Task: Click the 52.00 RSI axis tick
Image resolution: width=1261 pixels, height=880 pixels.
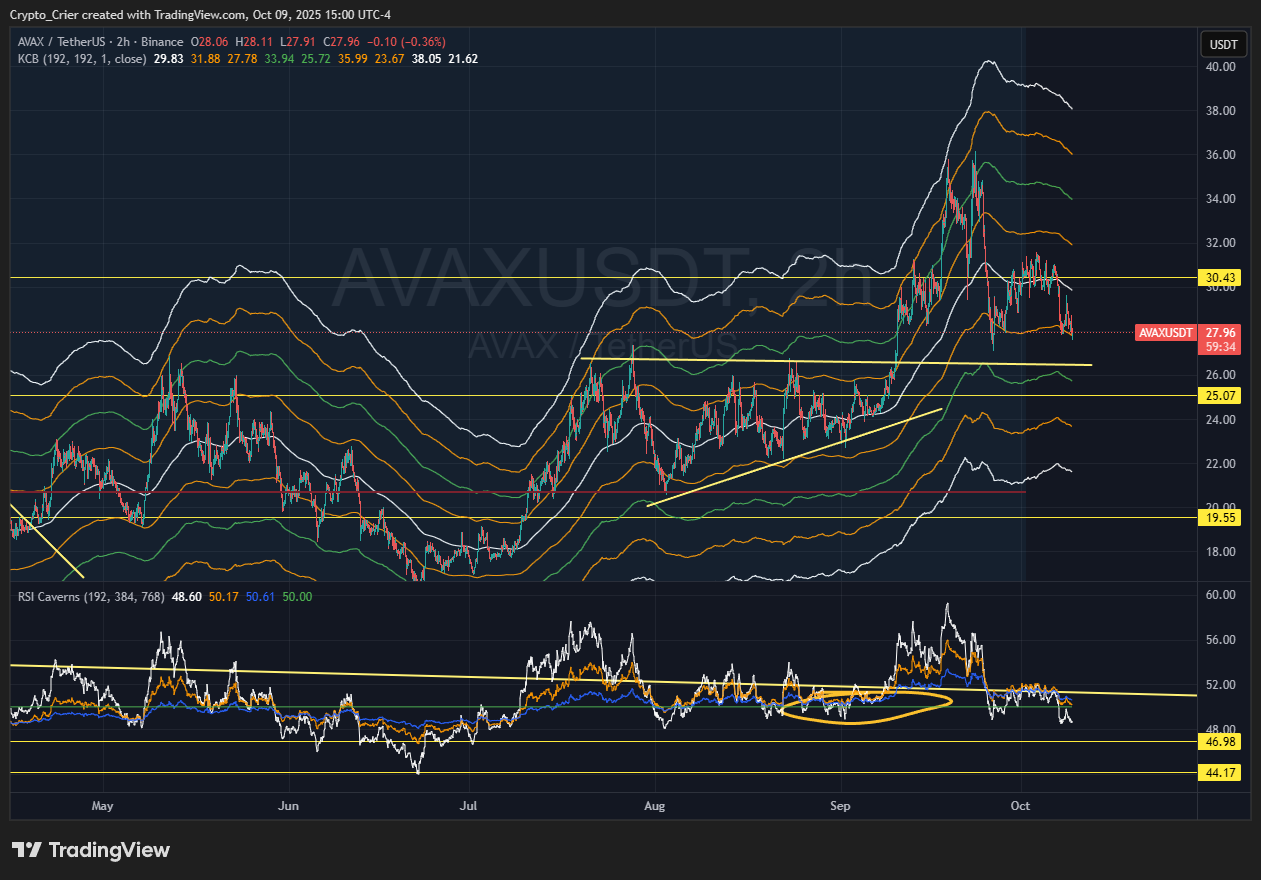Action: pos(1221,685)
